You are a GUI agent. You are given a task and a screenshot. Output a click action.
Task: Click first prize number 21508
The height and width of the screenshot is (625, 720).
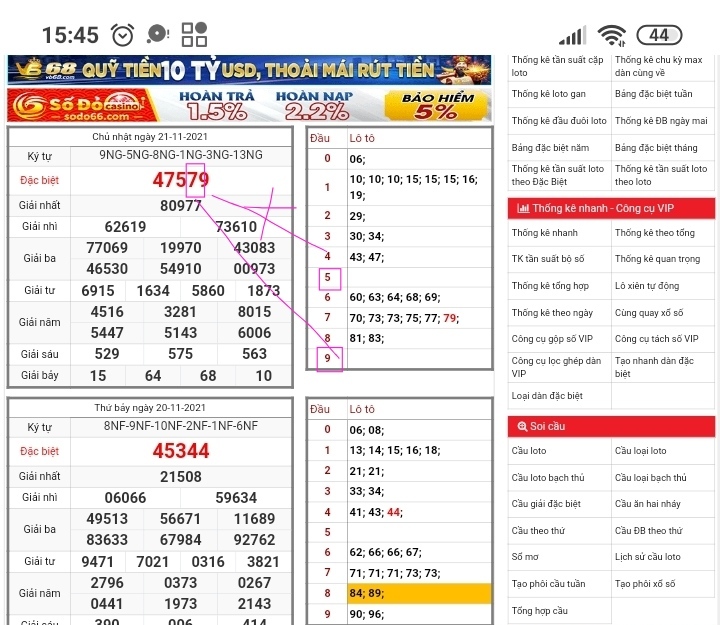coord(181,476)
